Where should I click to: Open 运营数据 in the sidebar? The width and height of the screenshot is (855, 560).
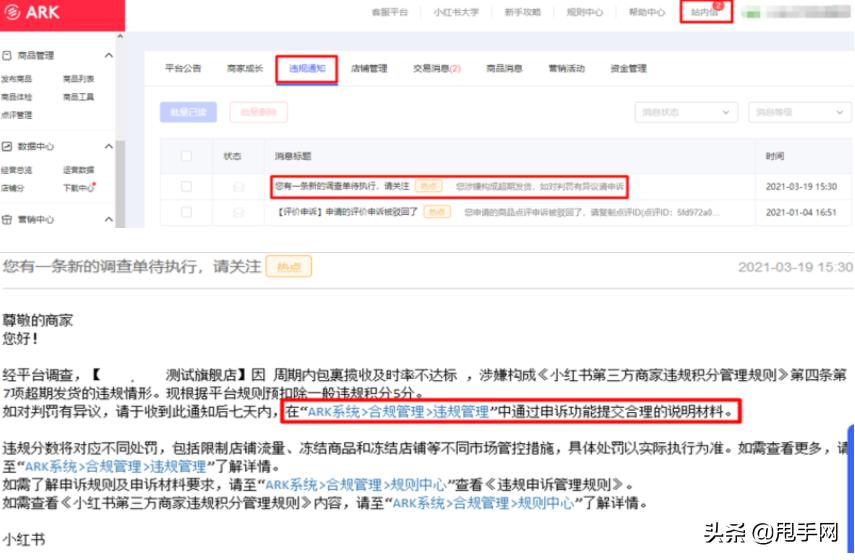click(79, 170)
